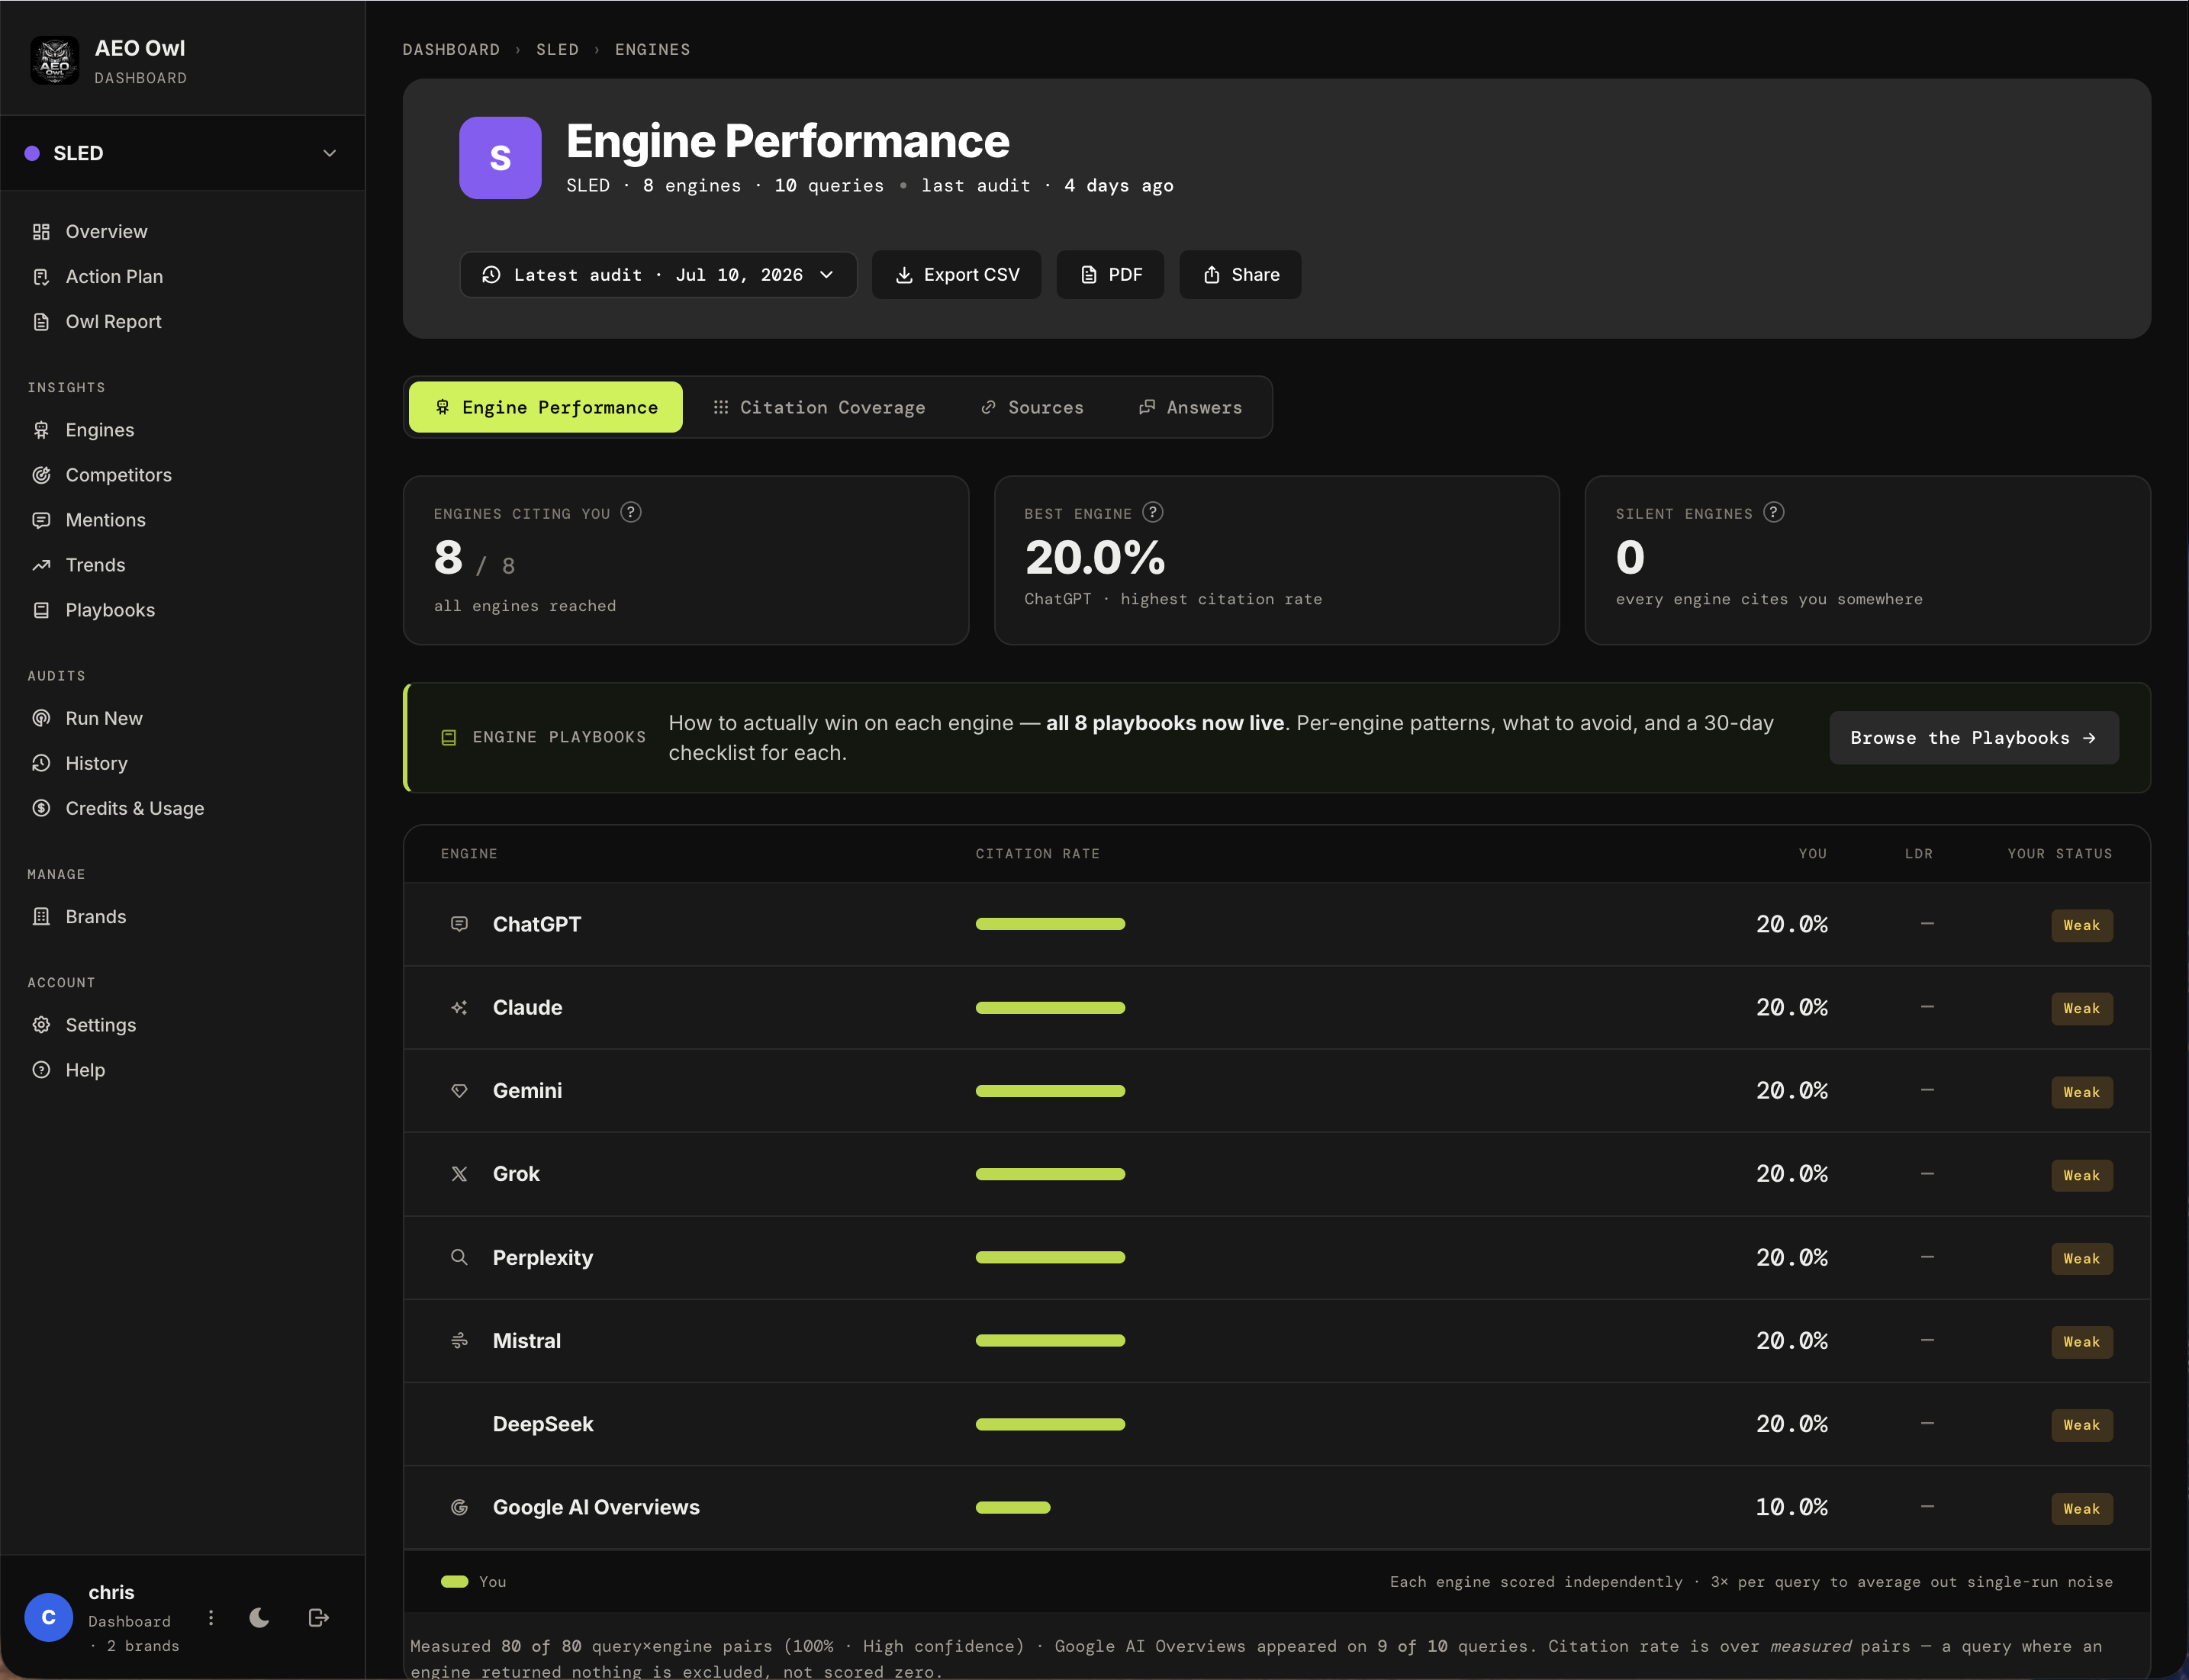Screen dimensions: 2189x1680
Task: Click the Mistral wind icon
Action: tap(459, 1340)
